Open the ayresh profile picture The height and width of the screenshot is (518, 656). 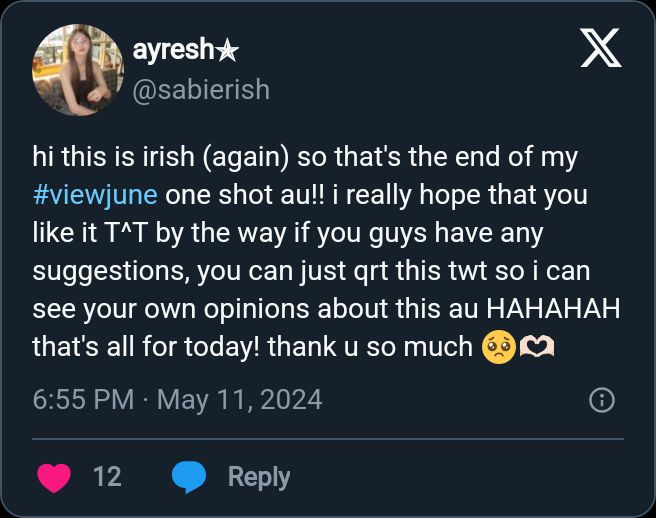(78, 70)
